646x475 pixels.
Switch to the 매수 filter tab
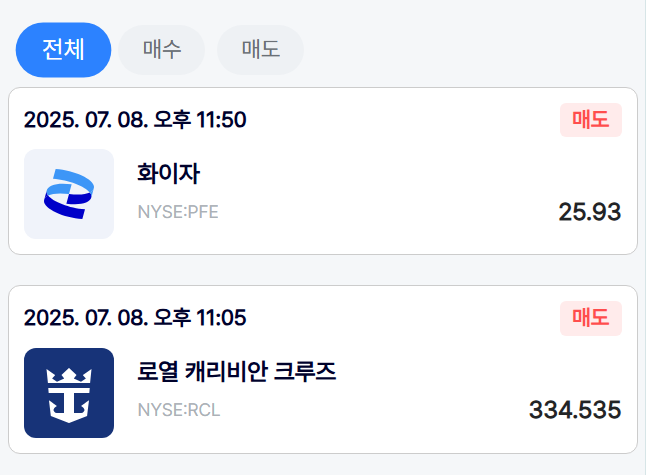[x=162, y=50]
